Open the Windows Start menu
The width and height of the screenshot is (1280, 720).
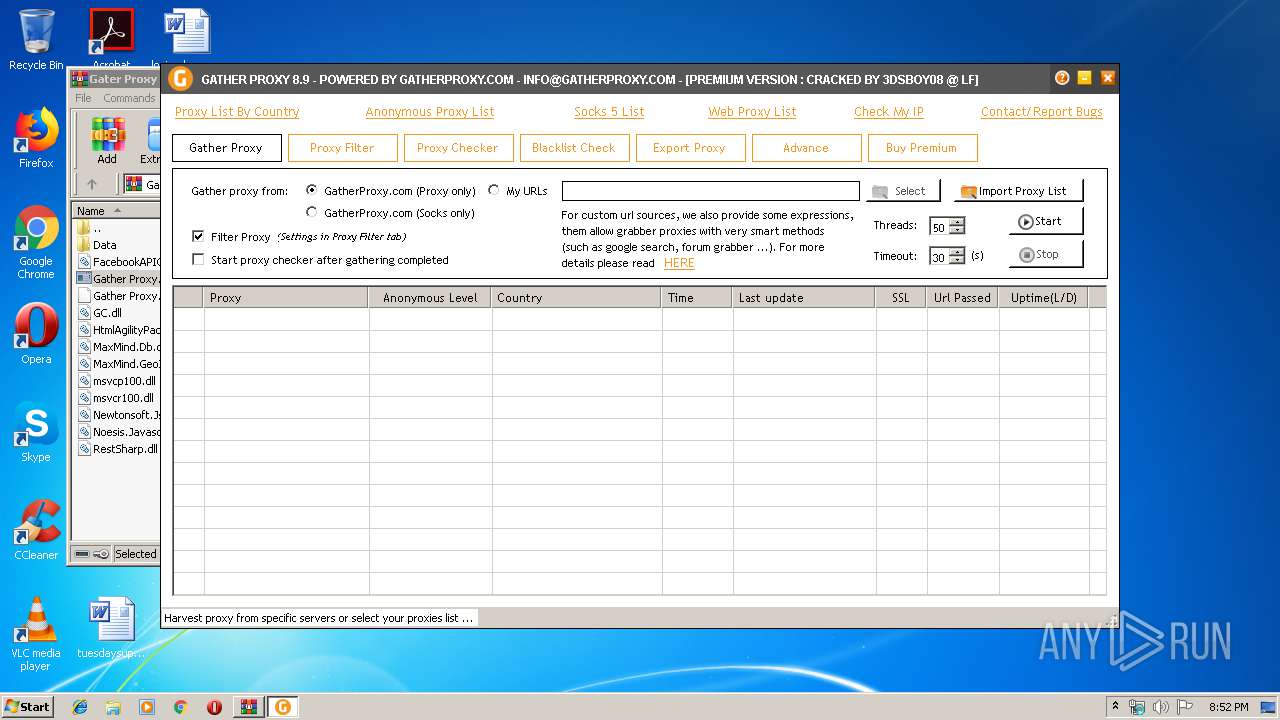point(27,706)
